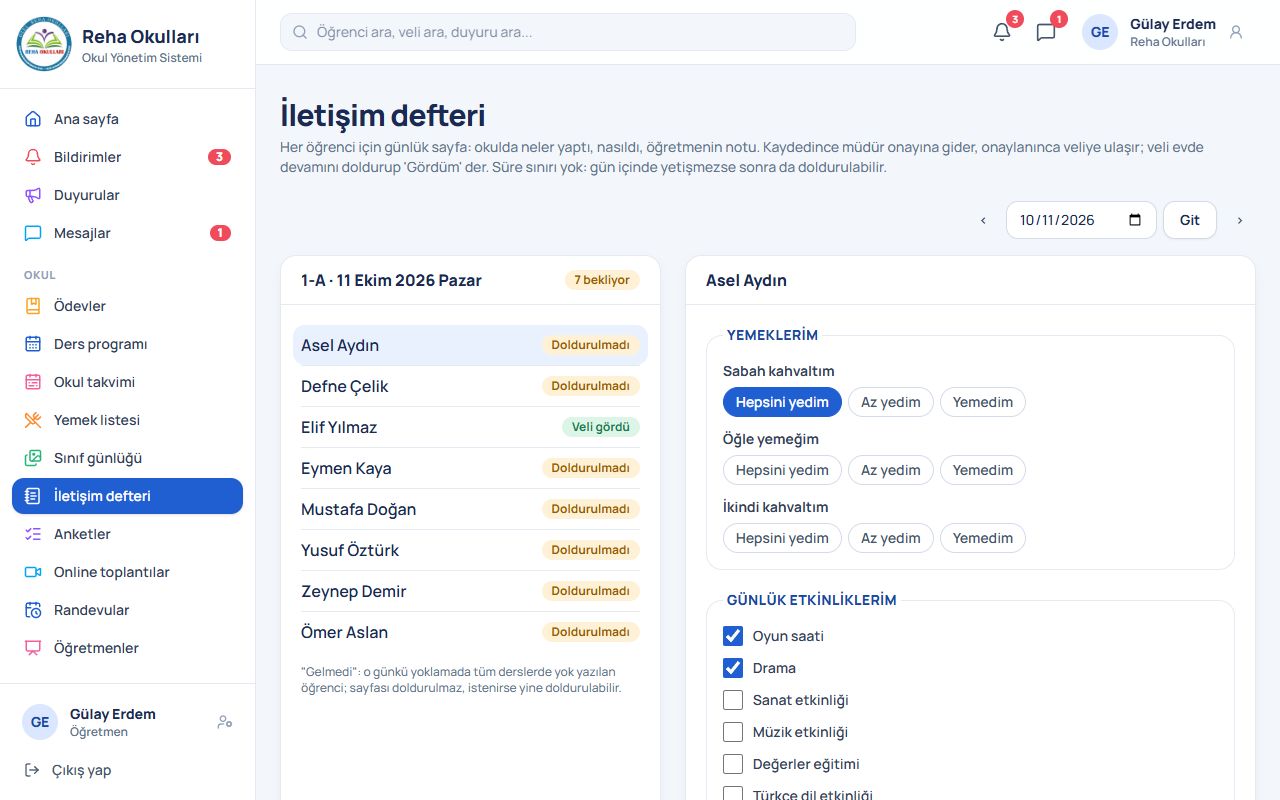
Task: Go to previous day arrow
Action: 983,220
